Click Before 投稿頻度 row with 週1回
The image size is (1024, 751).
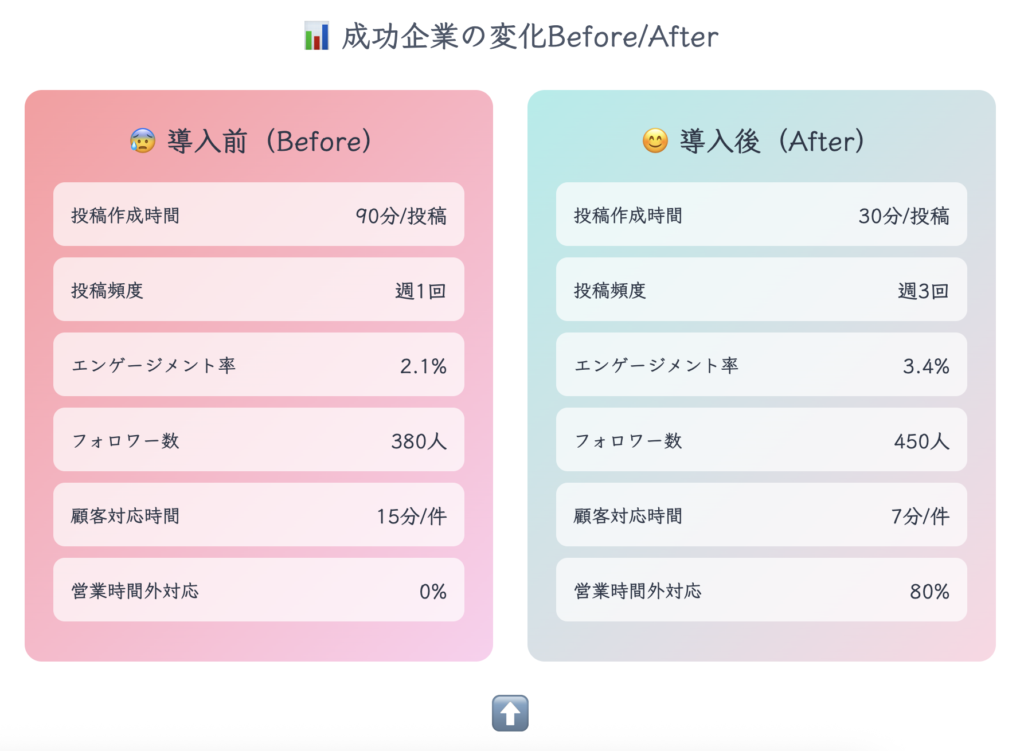point(258,290)
